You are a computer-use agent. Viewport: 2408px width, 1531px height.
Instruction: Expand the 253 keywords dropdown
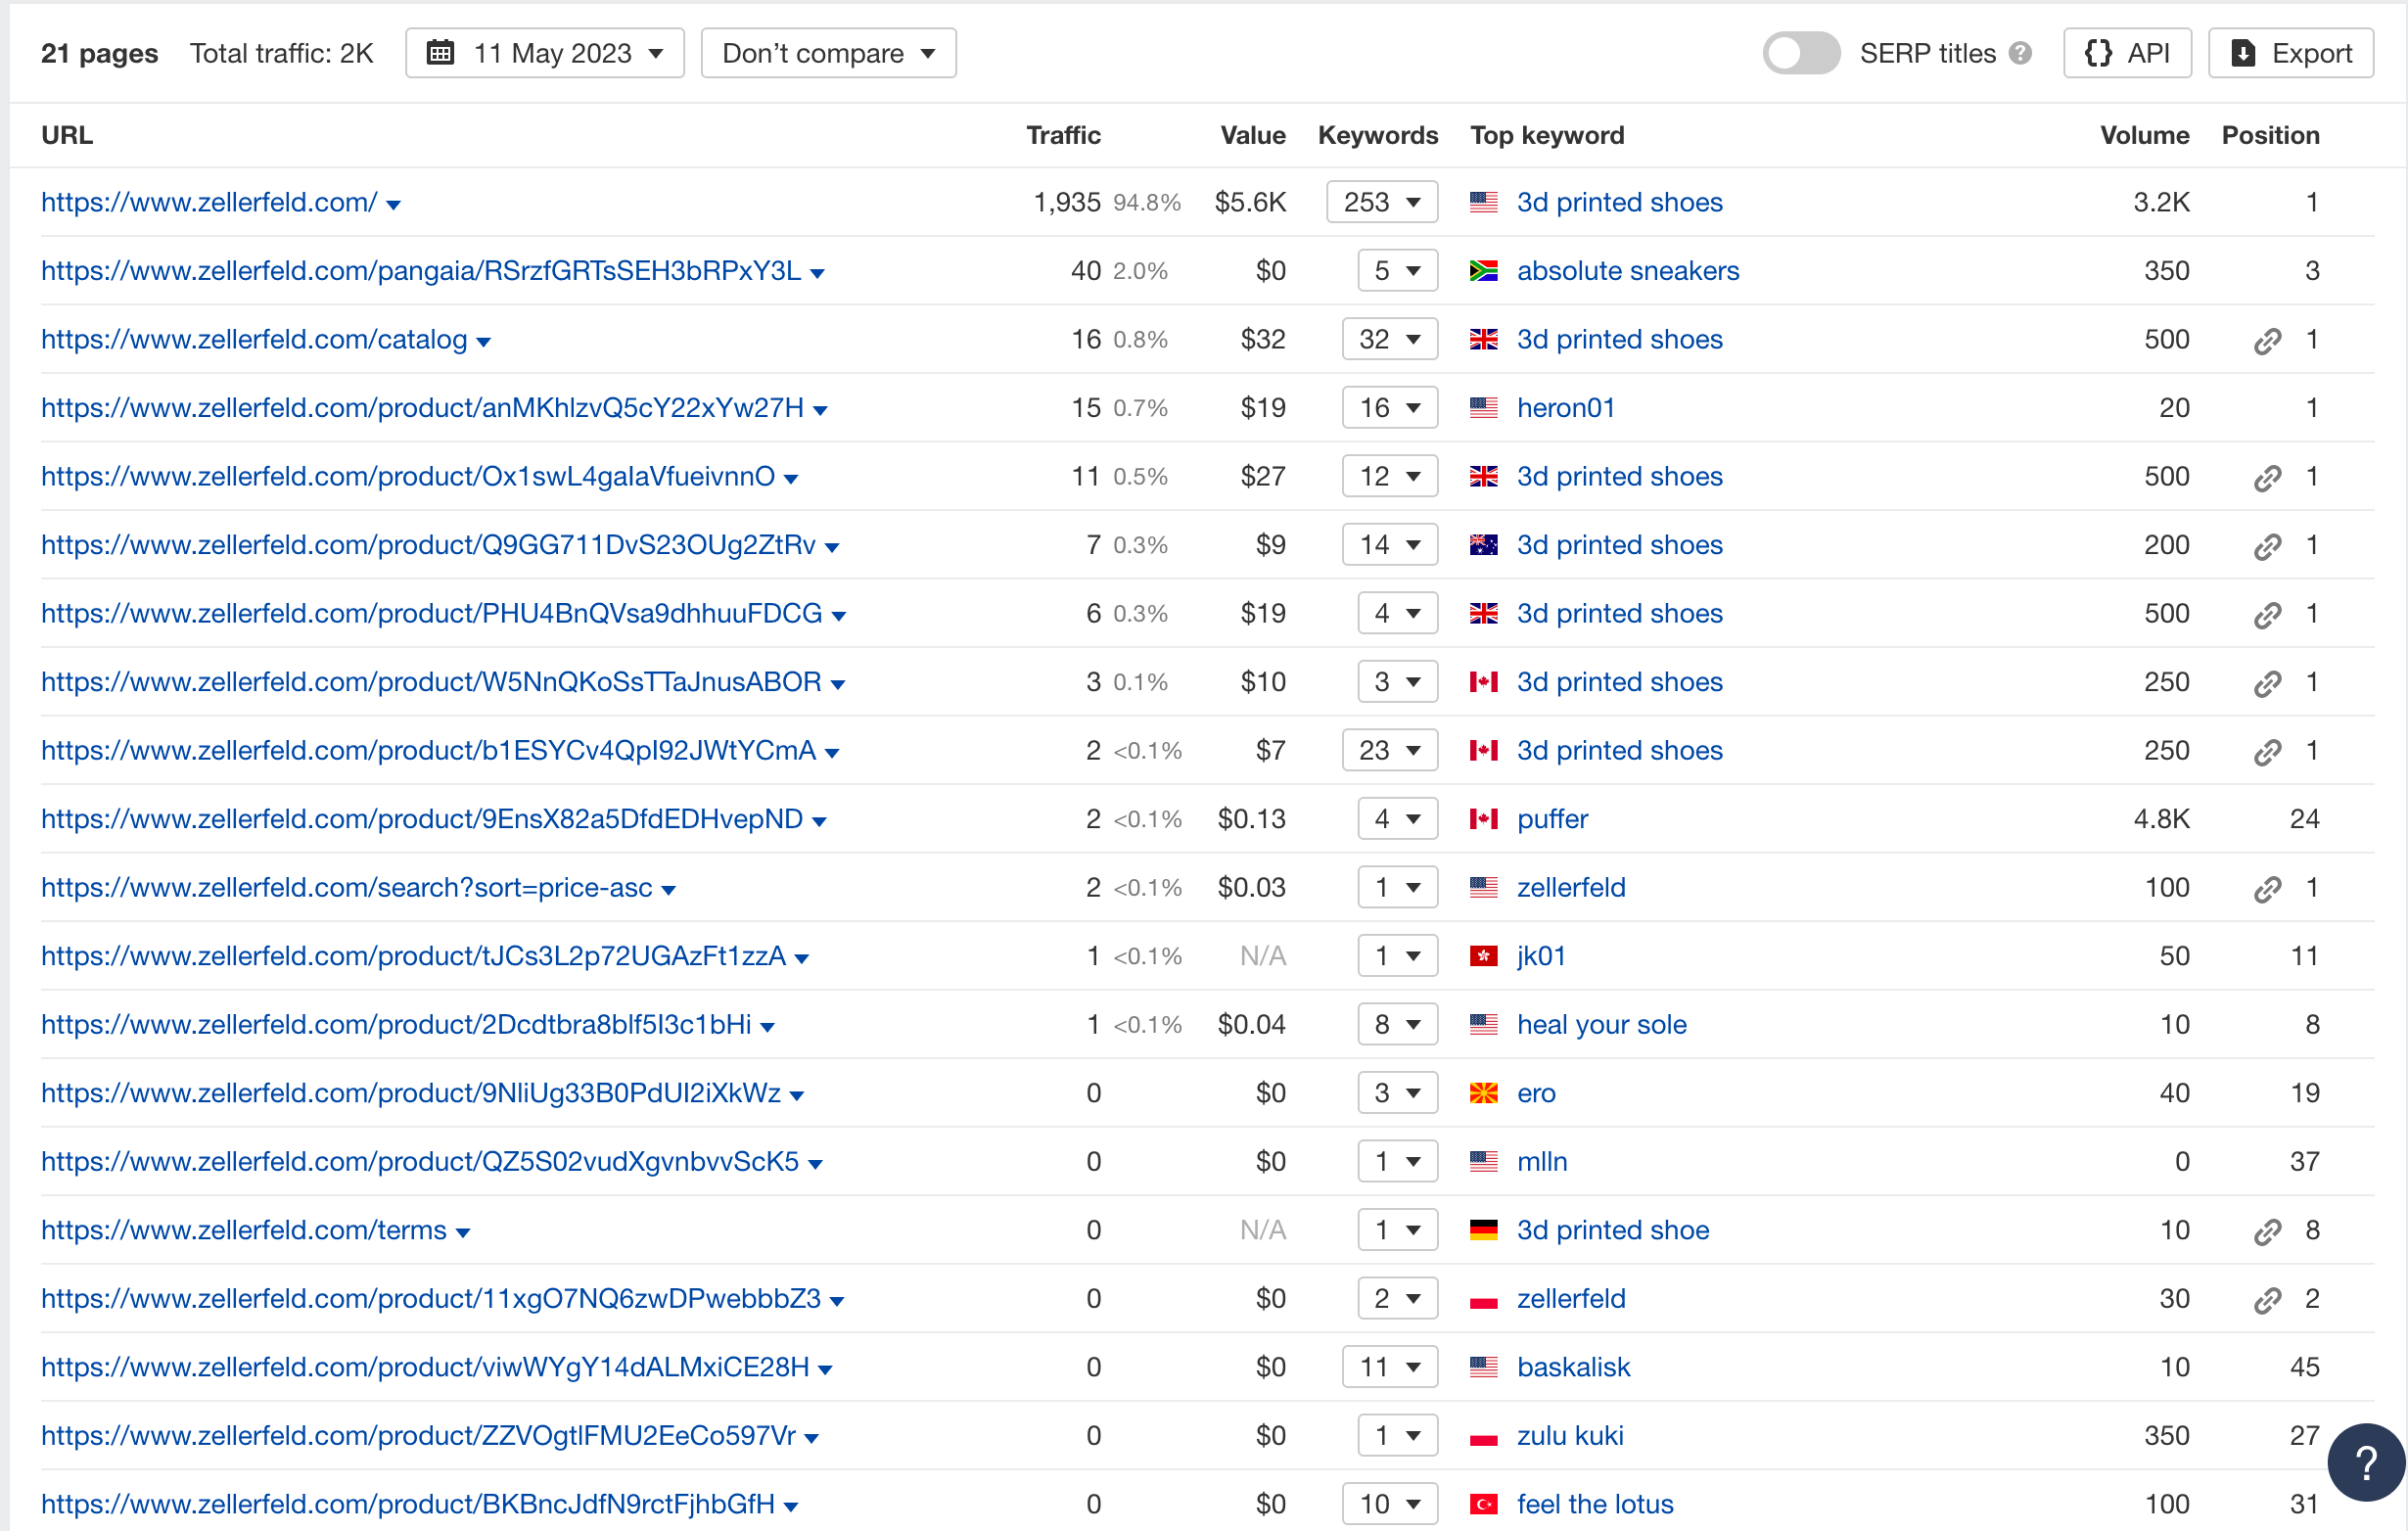[1382, 202]
